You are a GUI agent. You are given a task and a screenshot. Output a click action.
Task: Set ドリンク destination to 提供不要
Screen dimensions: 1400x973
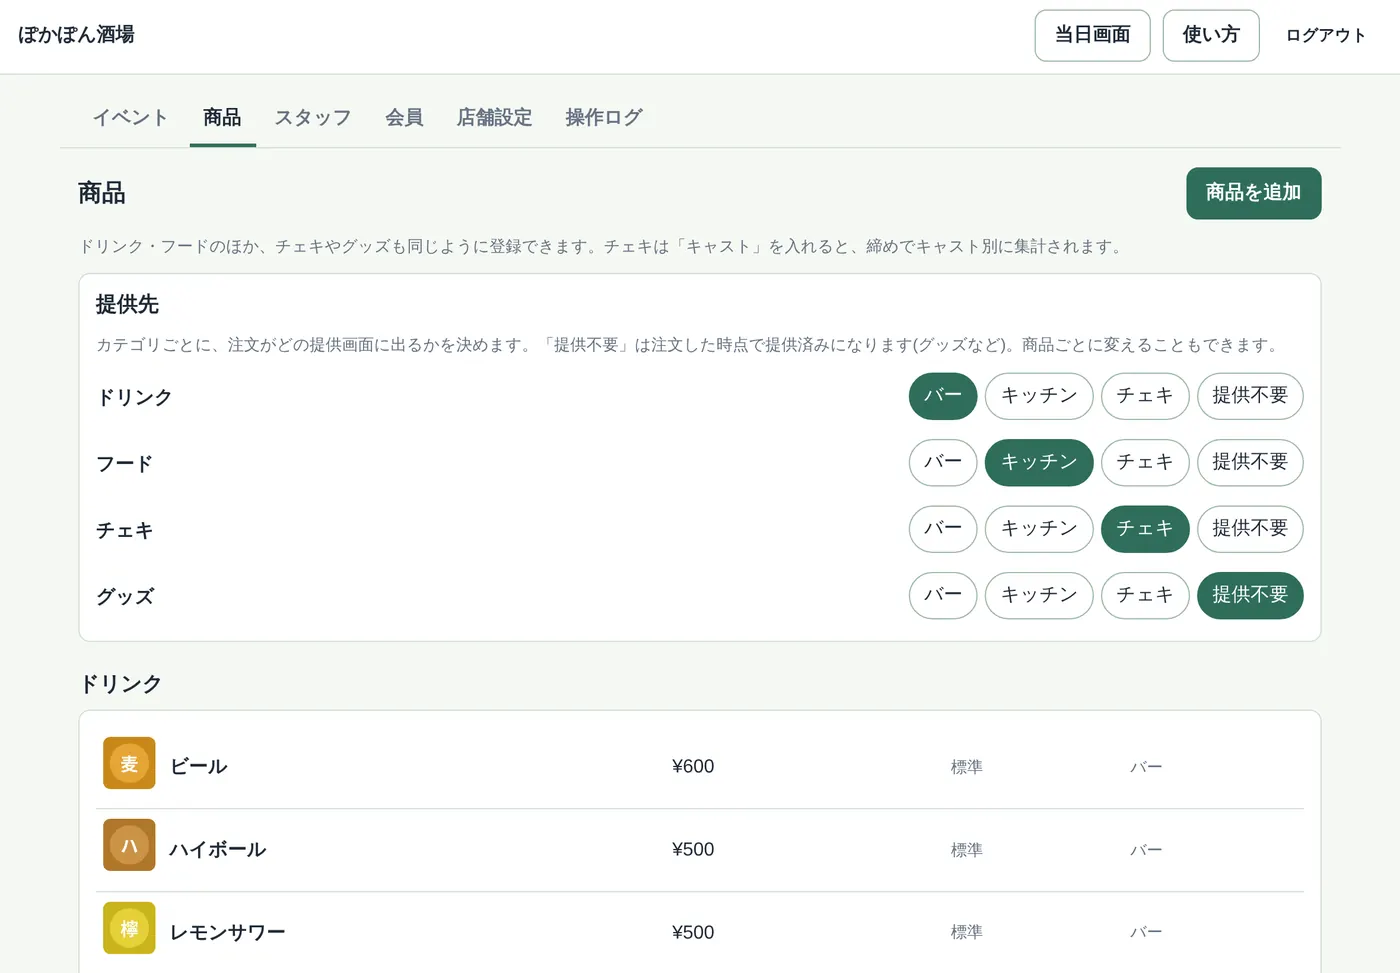coord(1250,396)
